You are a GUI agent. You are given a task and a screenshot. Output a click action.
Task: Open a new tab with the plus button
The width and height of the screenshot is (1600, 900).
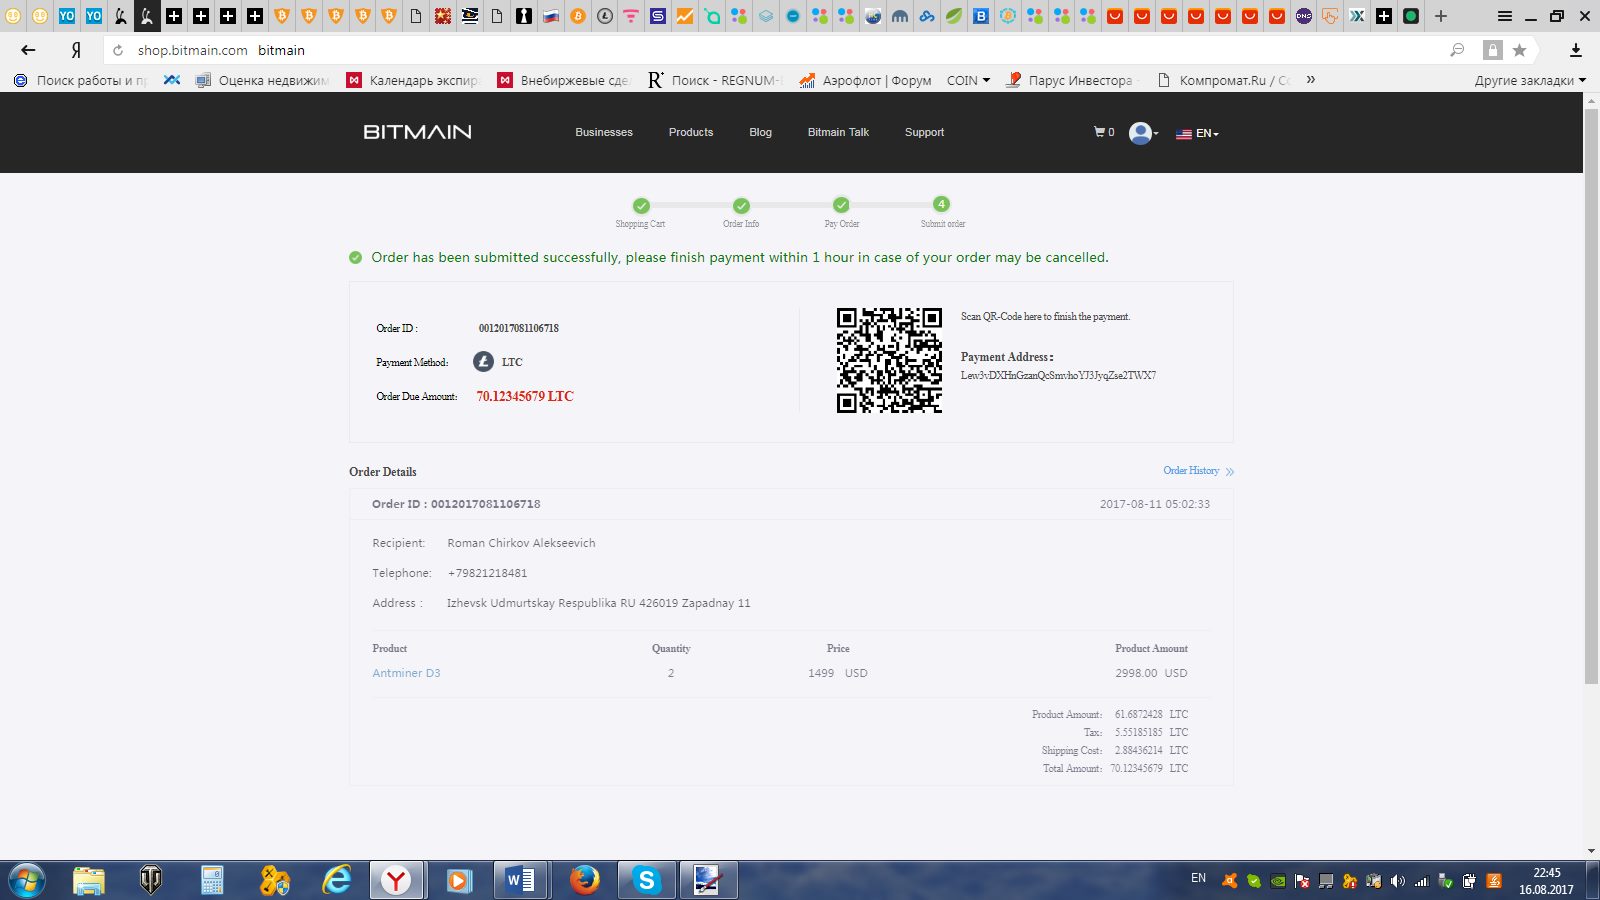(1441, 16)
